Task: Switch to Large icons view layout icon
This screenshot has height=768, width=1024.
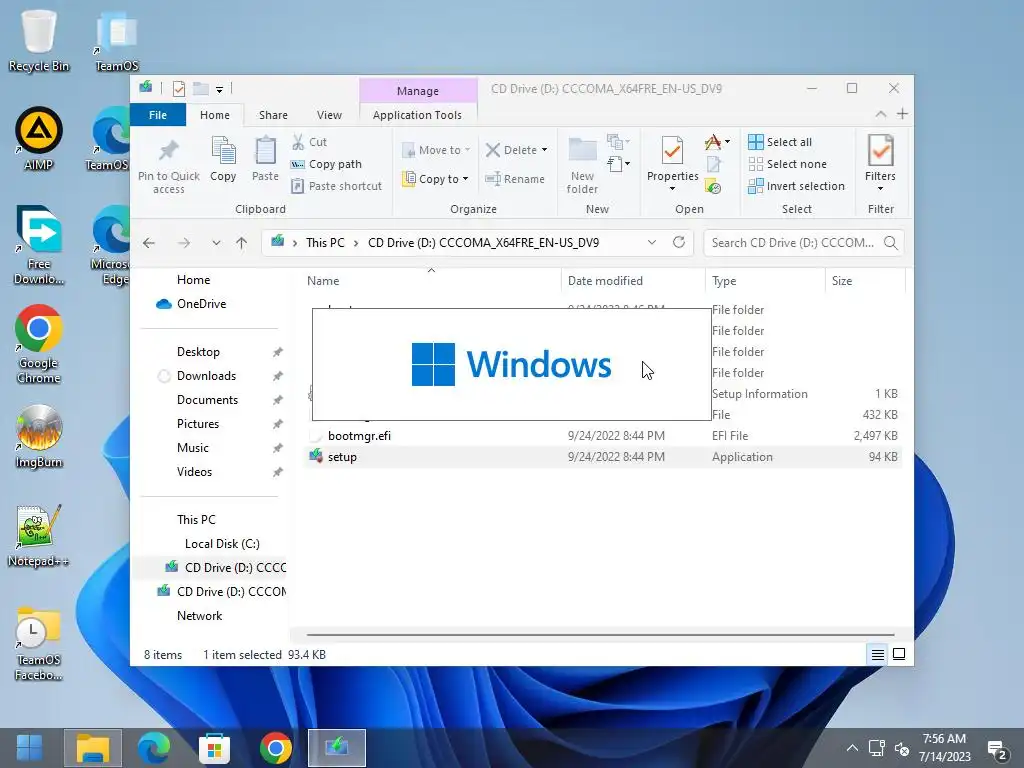Action: pos(899,654)
